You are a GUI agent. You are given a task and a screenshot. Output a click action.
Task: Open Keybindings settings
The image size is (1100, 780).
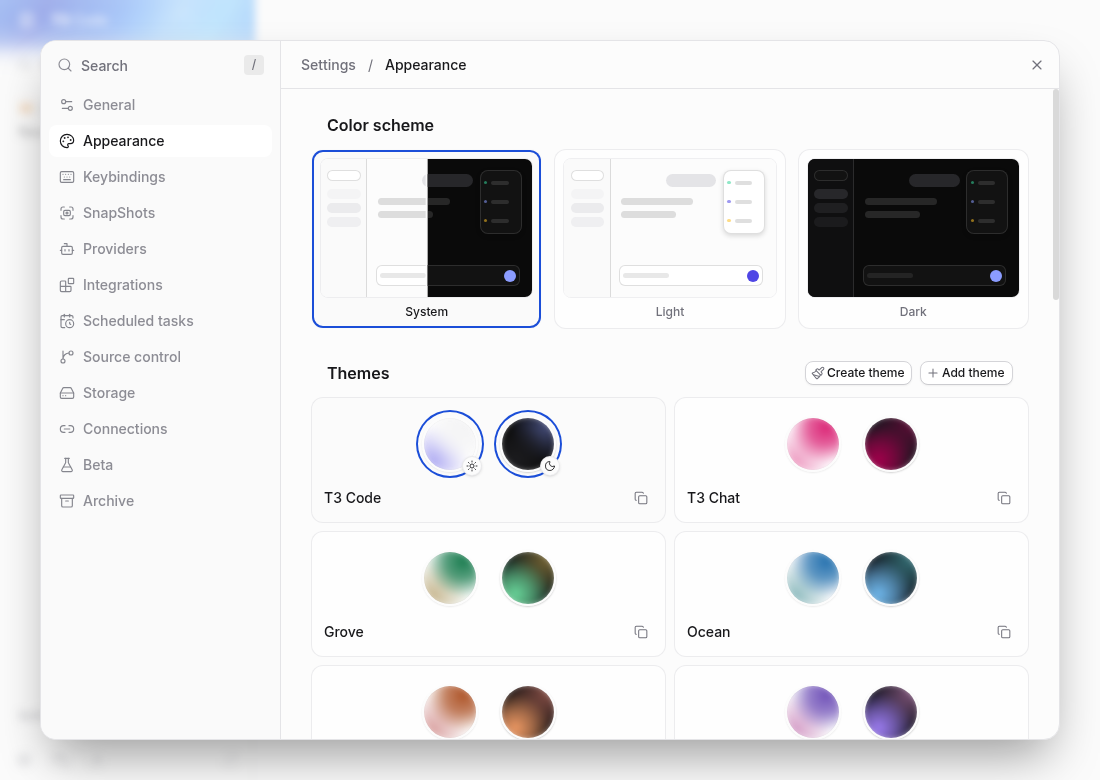click(x=161, y=177)
